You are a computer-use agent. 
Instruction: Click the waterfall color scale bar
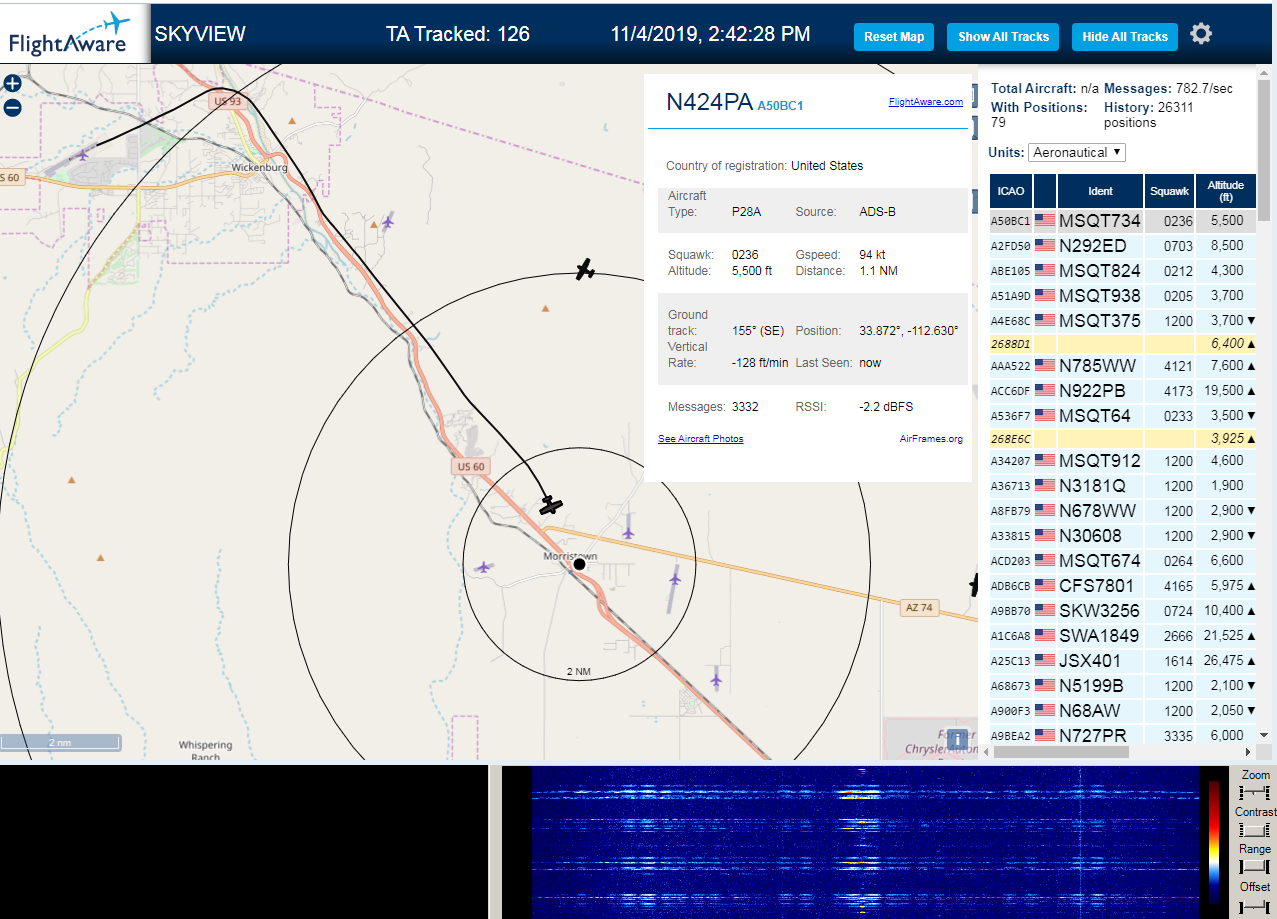(x=1214, y=842)
